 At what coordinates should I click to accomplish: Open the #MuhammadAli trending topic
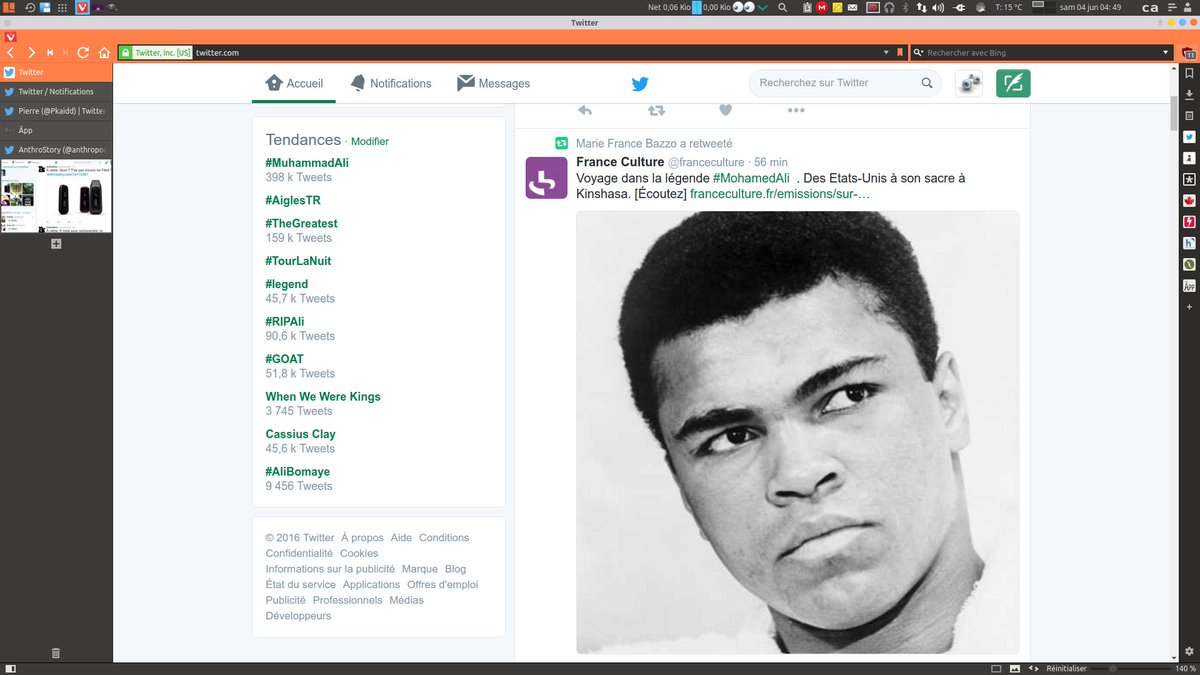click(307, 161)
